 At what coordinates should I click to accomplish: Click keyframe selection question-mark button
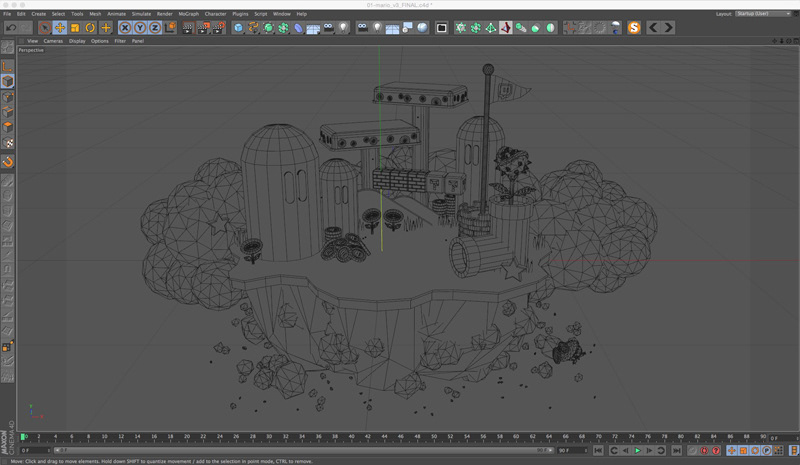pyautogui.click(x=716, y=450)
